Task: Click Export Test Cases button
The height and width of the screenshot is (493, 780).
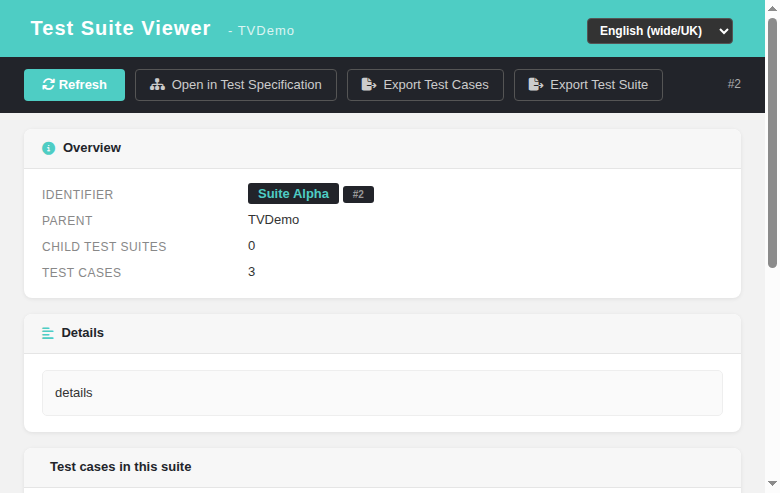Action: [425, 85]
